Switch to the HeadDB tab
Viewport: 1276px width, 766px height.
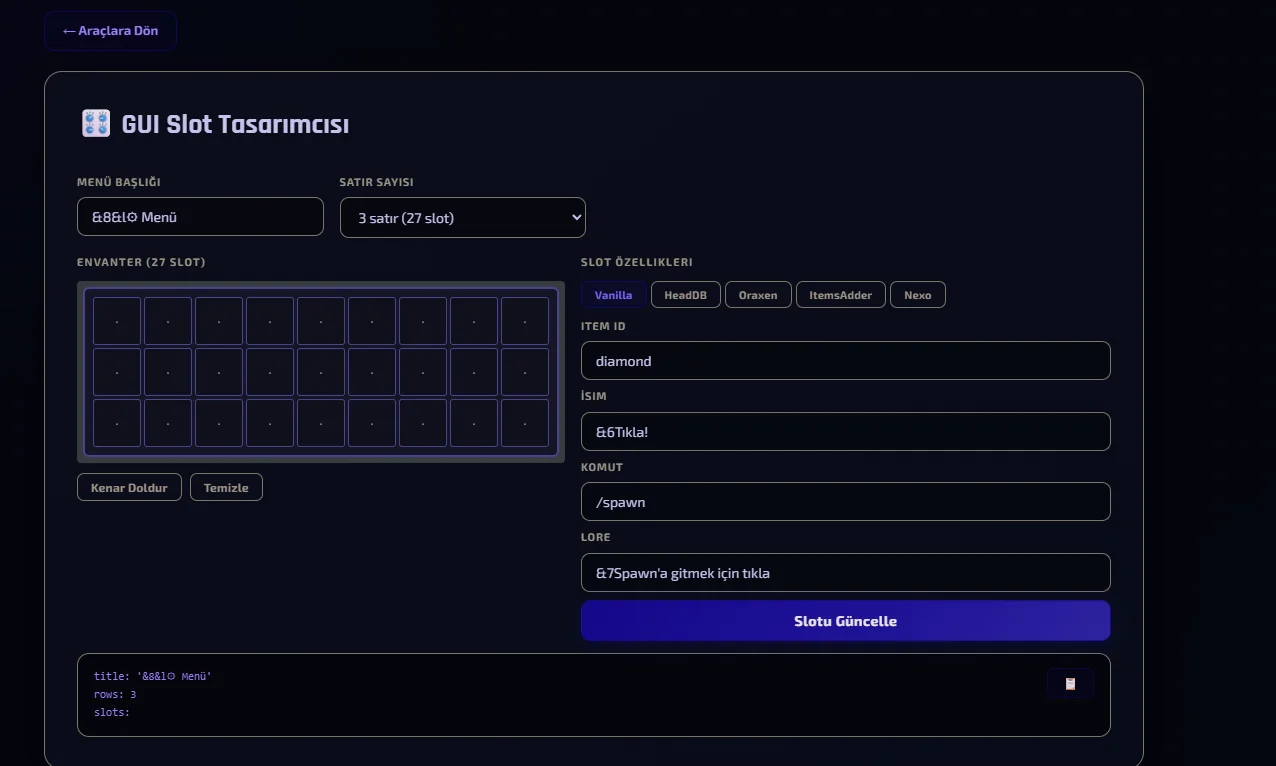(x=685, y=295)
